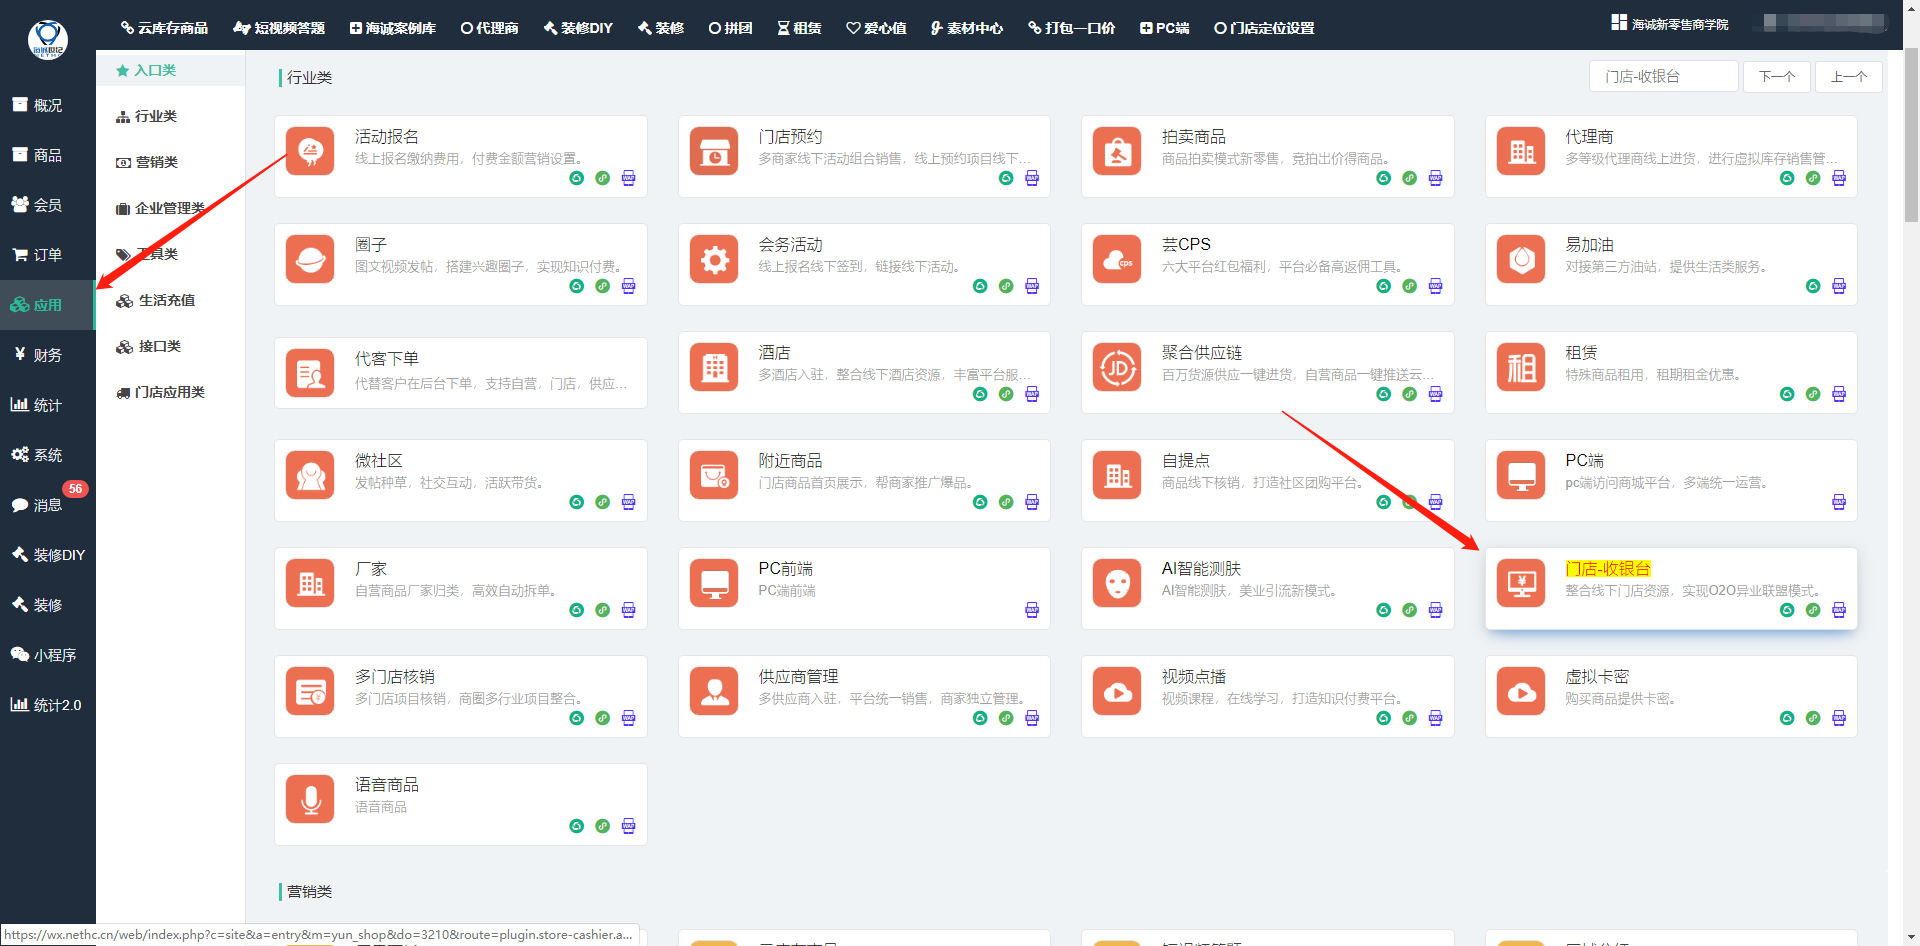
Task: Open the AI智能测肤 face icon
Action: (x=1117, y=583)
